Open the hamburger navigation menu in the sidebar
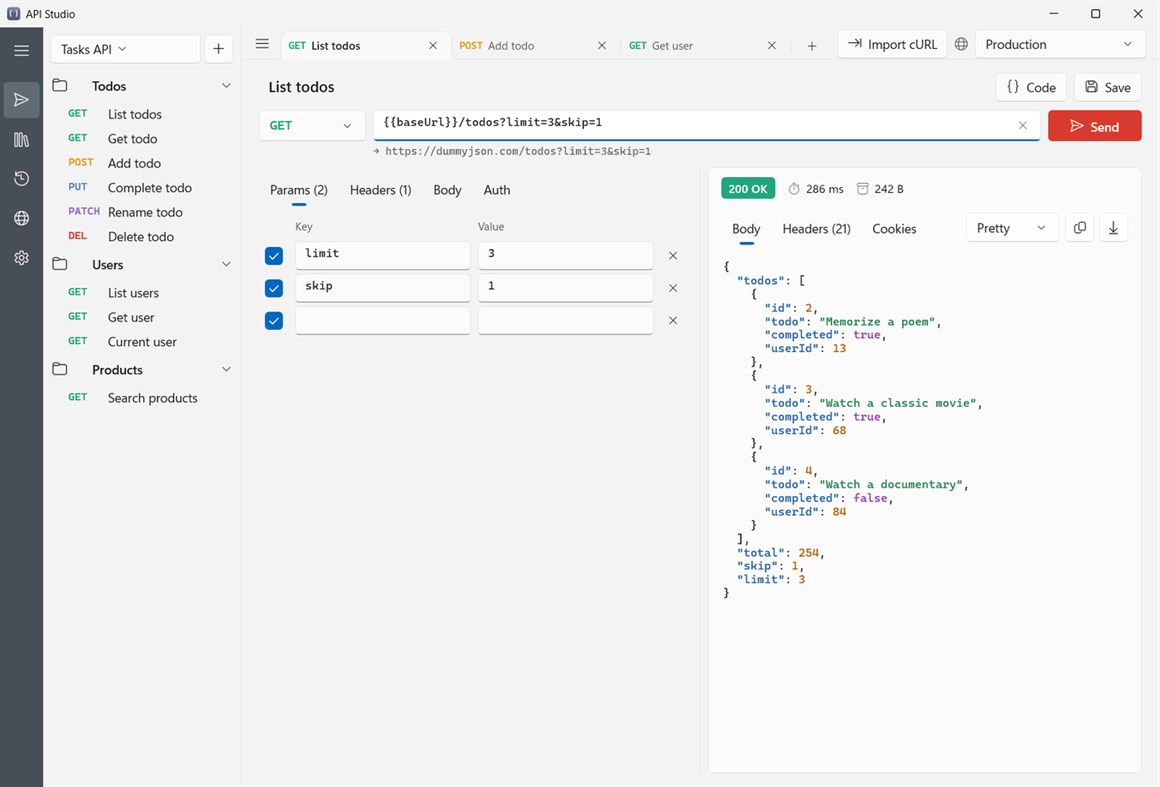The height and width of the screenshot is (787, 1160). point(21,50)
